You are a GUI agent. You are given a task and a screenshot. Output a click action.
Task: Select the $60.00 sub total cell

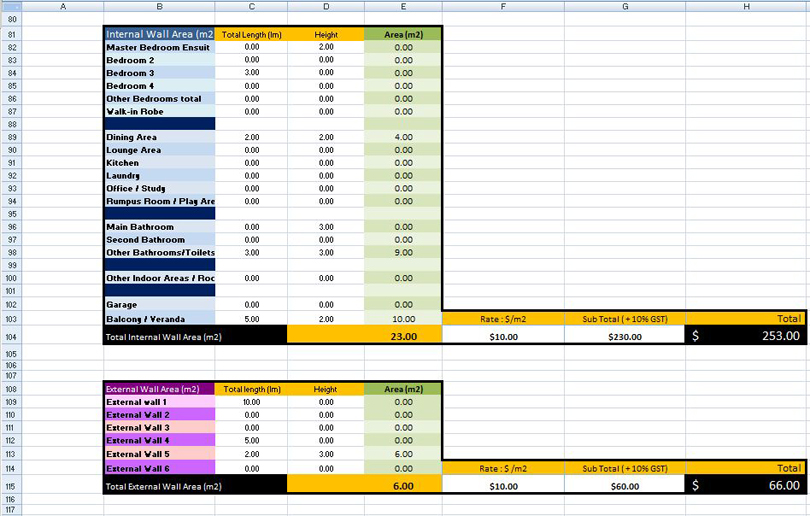[624, 487]
